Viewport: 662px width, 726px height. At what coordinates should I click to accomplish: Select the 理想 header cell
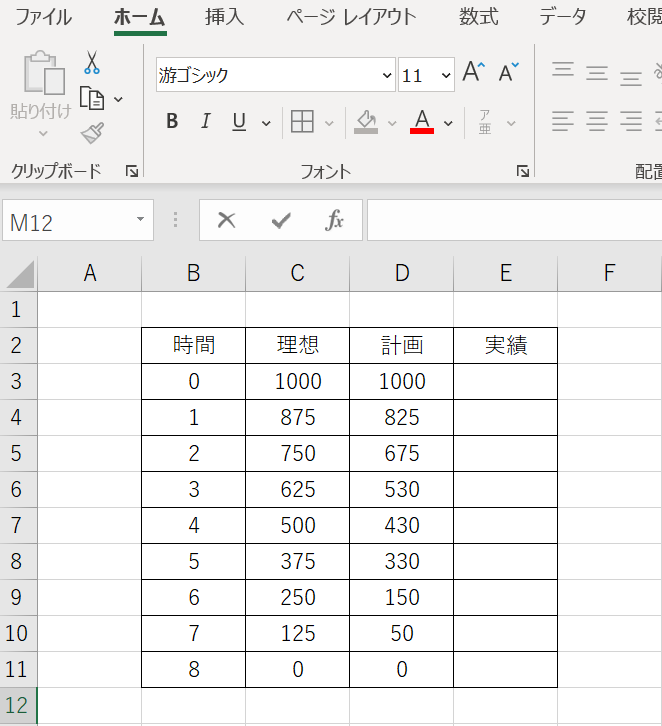pos(297,345)
